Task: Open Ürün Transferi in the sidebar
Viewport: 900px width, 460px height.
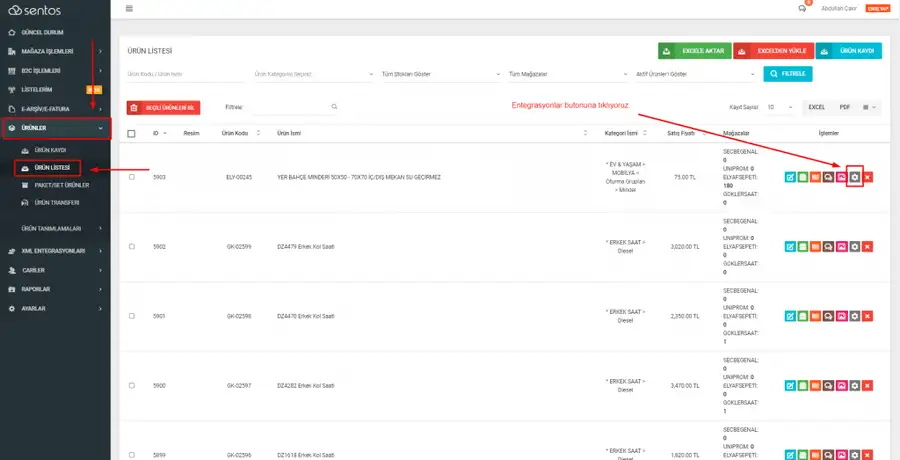Action: 57,203
